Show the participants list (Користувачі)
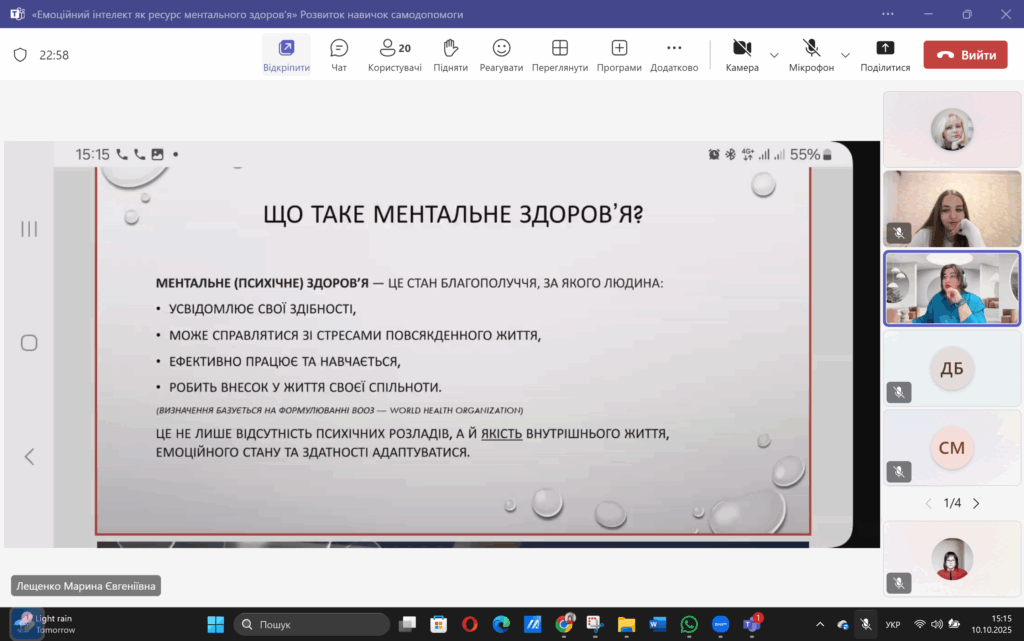Image resolution: width=1024 pixels, height=641 pixels. click(x=394, y=54)
